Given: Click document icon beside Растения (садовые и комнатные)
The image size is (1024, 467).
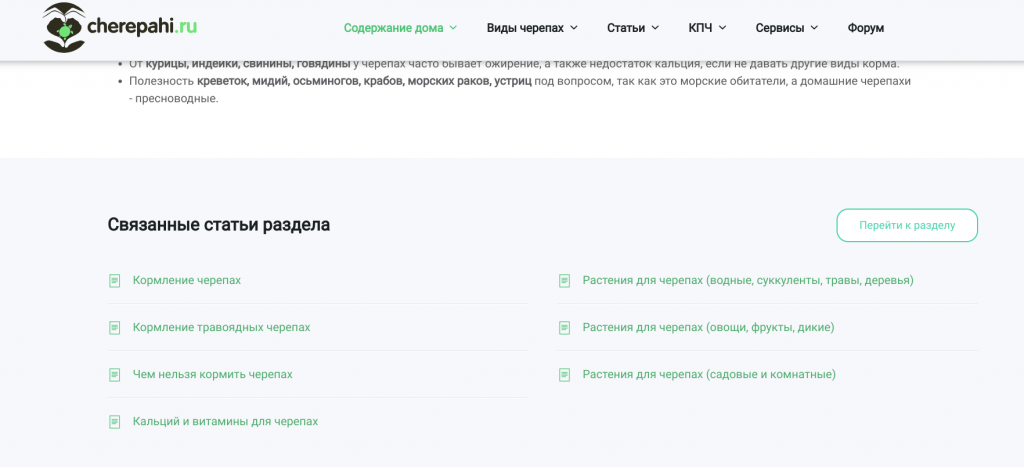Looking at the screenshot, I should tap(564, 375).
